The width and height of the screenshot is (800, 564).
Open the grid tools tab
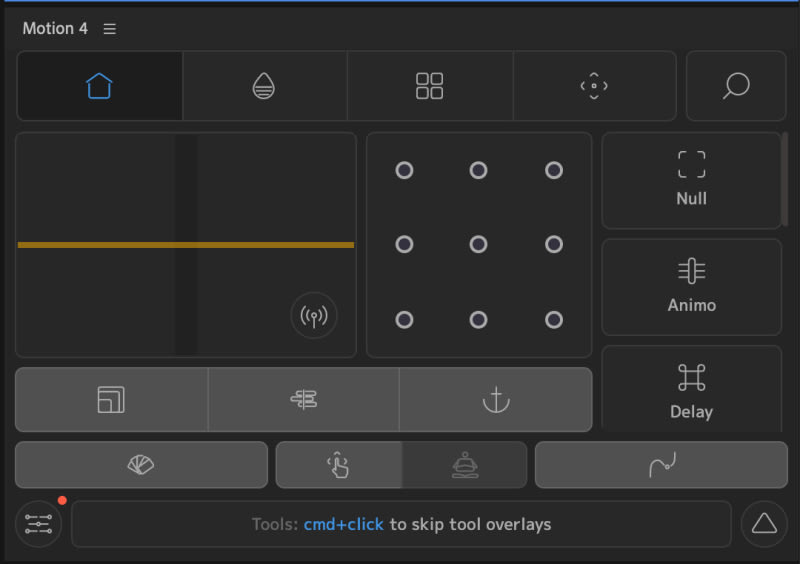[429, 86]
